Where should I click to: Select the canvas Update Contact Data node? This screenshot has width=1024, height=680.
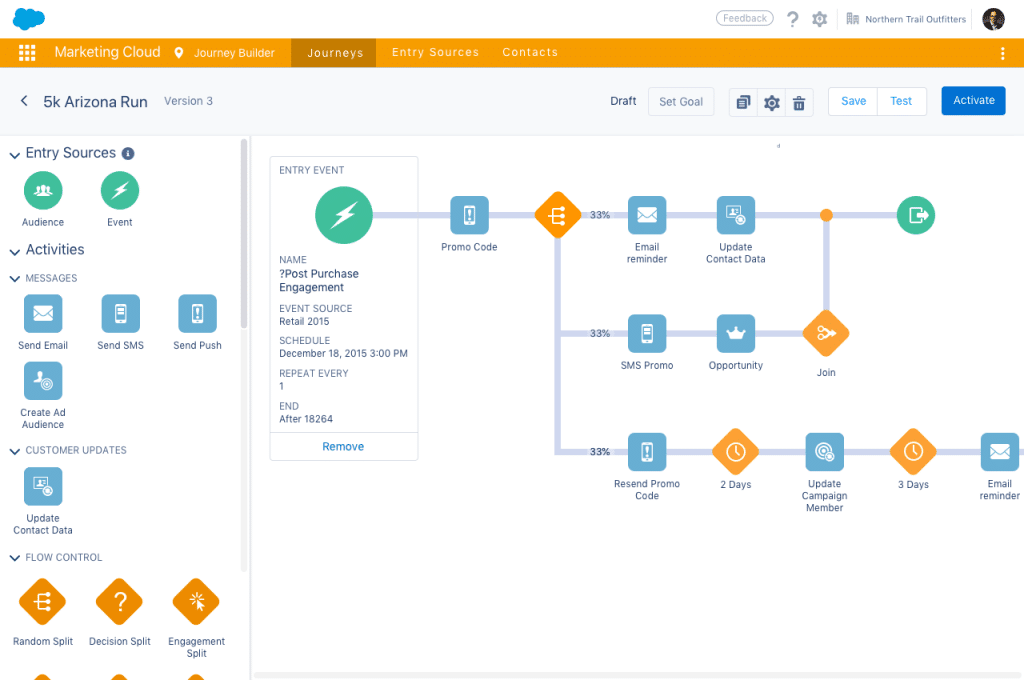[735, 215]
